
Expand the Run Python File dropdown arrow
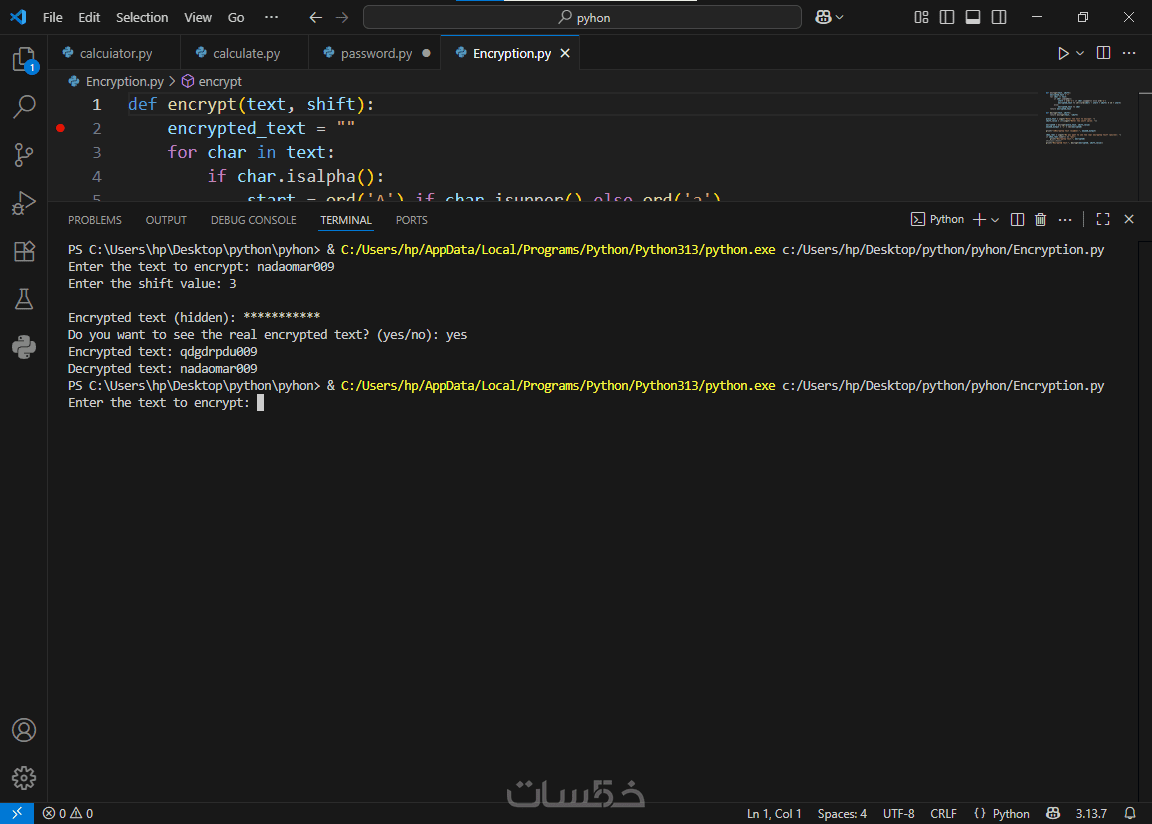pos(1080,53)
